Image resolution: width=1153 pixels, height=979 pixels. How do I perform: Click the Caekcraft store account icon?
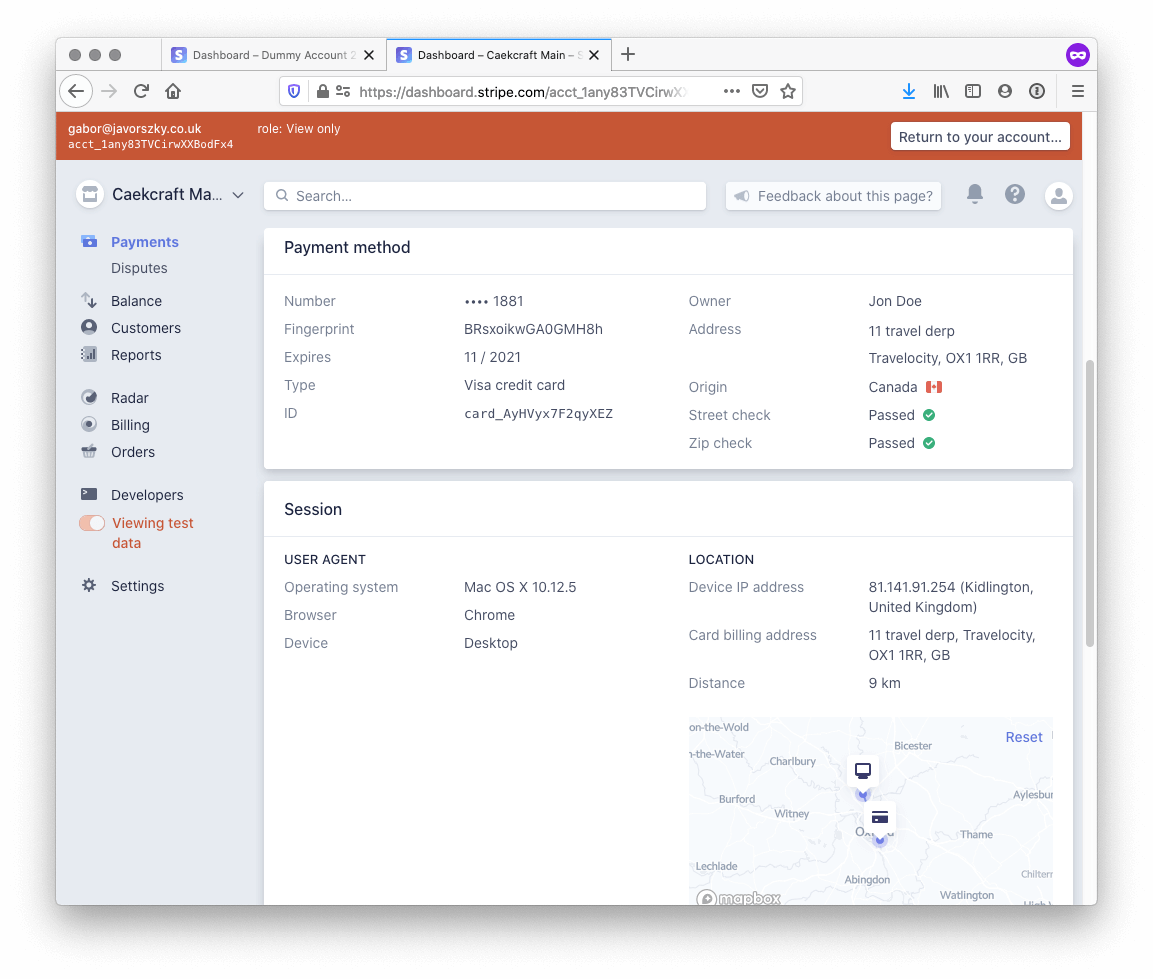tap(90, 194)
